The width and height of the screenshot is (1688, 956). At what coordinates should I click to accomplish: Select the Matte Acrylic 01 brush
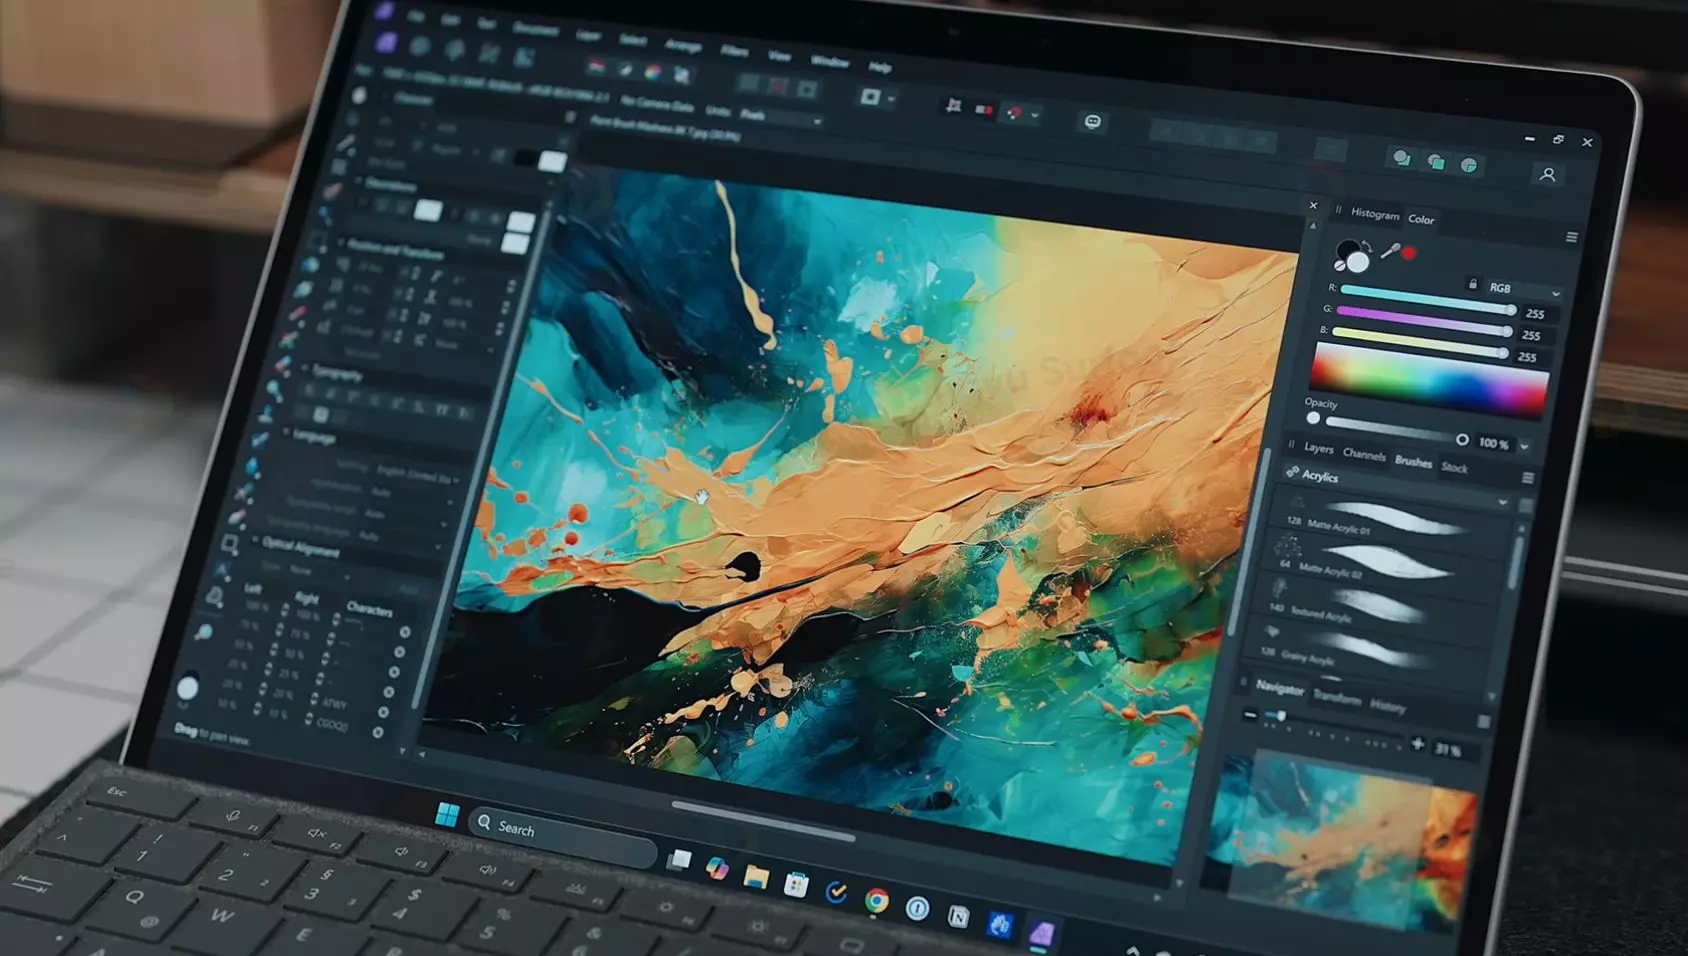(1394, 521)
